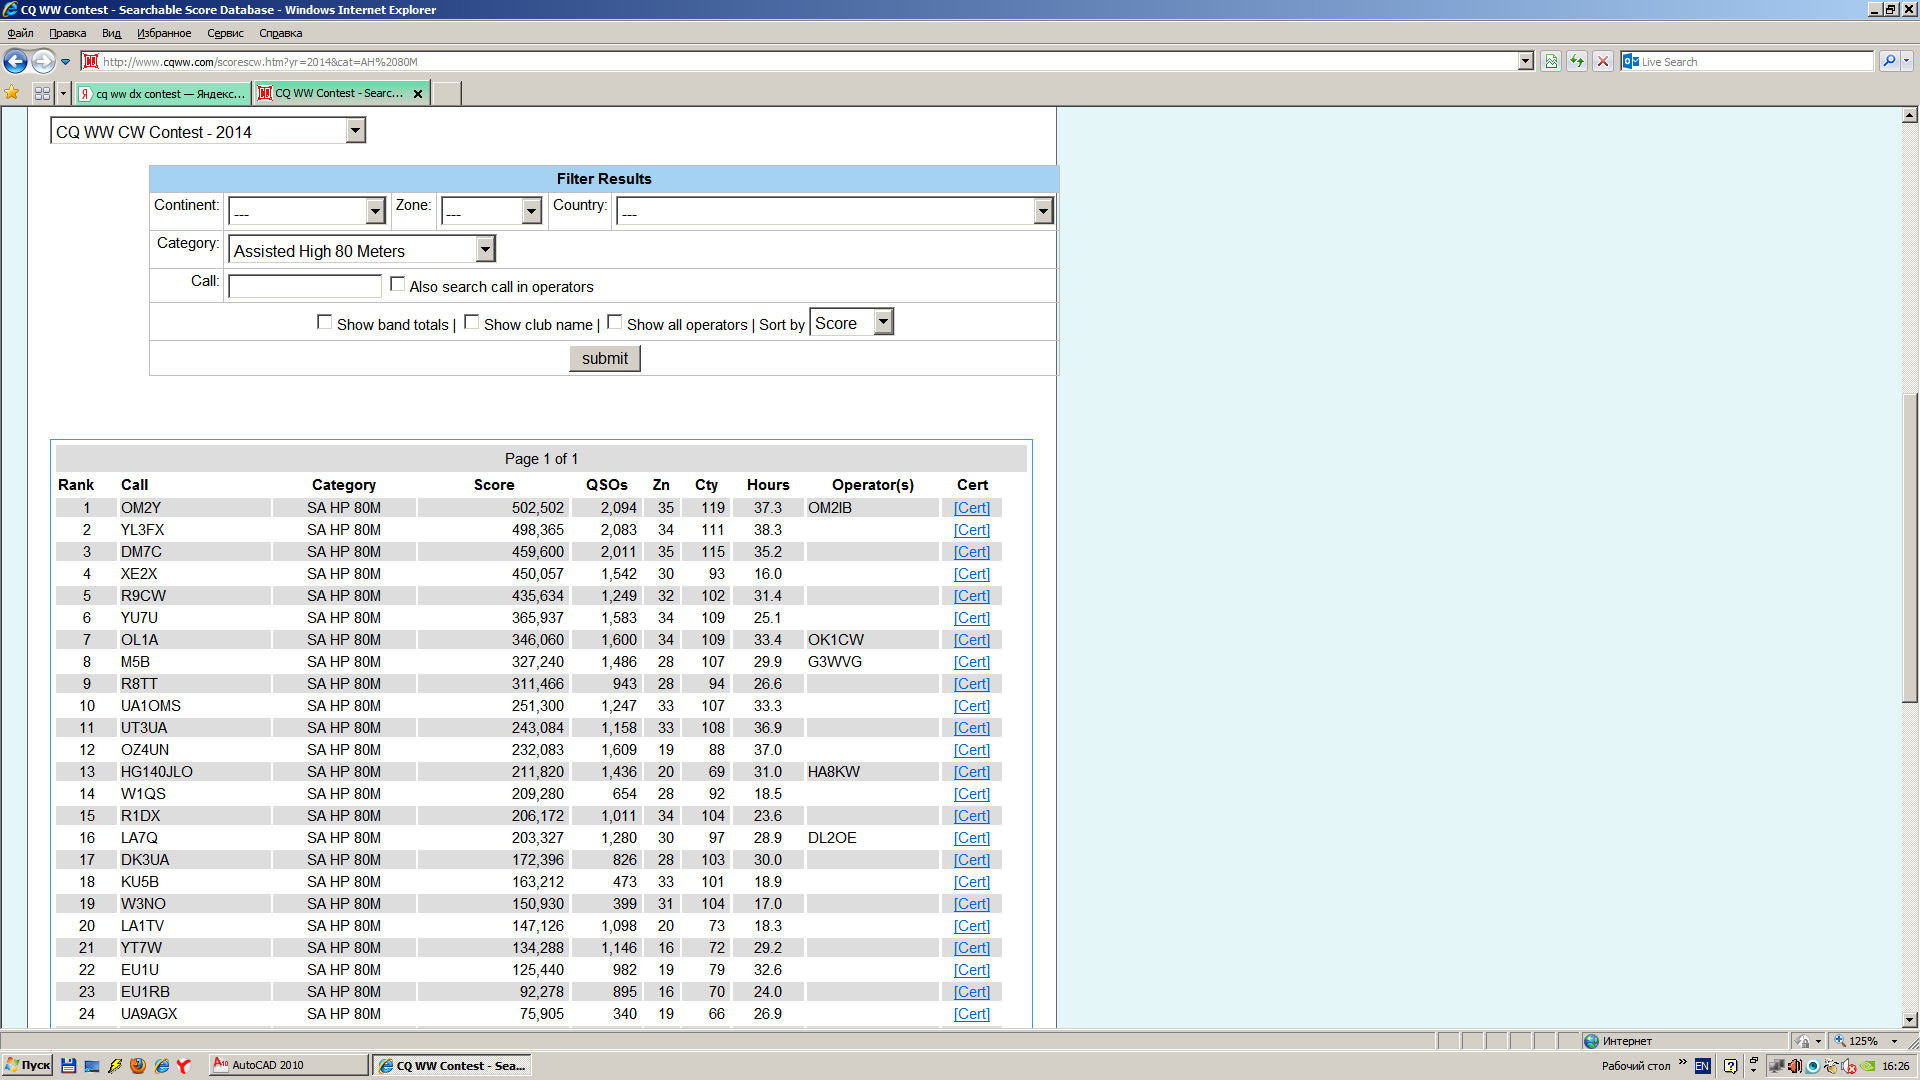1920x1080 pixels.
Task: Click the Refresh page icon
Action: pos(1577,62)
